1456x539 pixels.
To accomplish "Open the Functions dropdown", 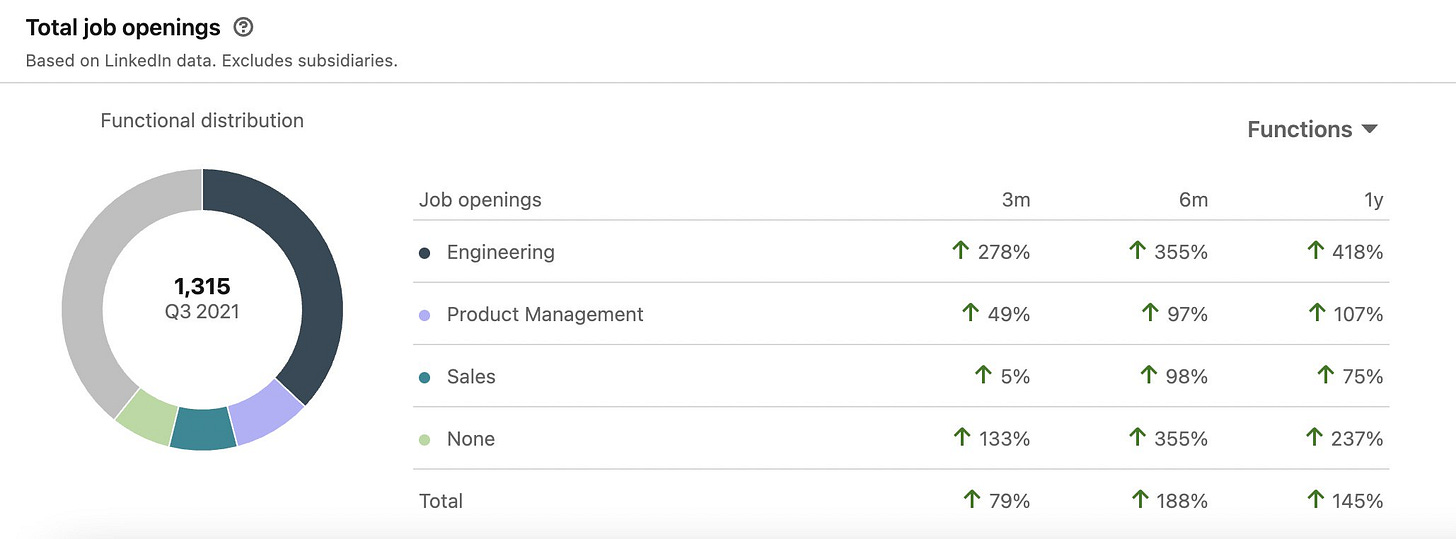I will 1313,129.
